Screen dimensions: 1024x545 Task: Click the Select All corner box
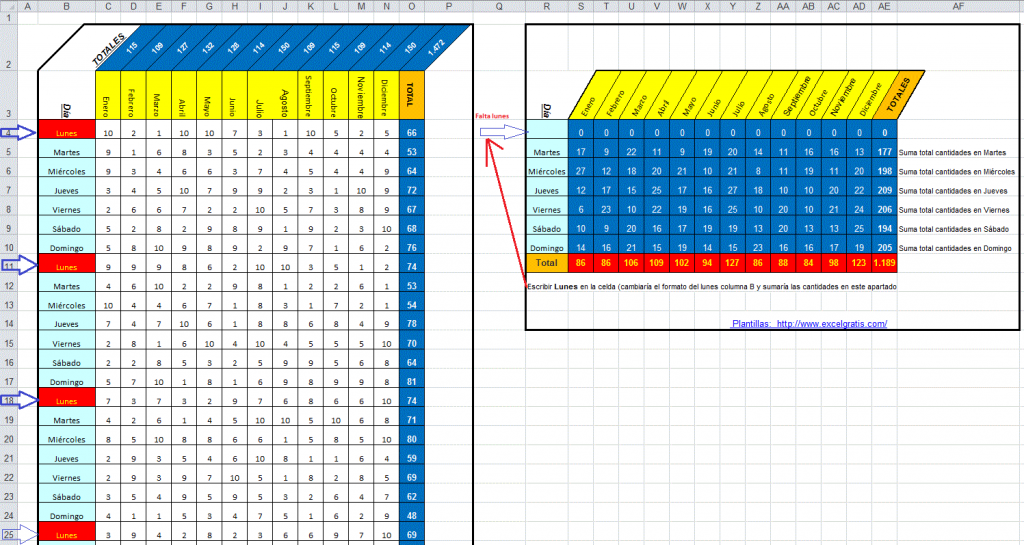coord(7,7)
